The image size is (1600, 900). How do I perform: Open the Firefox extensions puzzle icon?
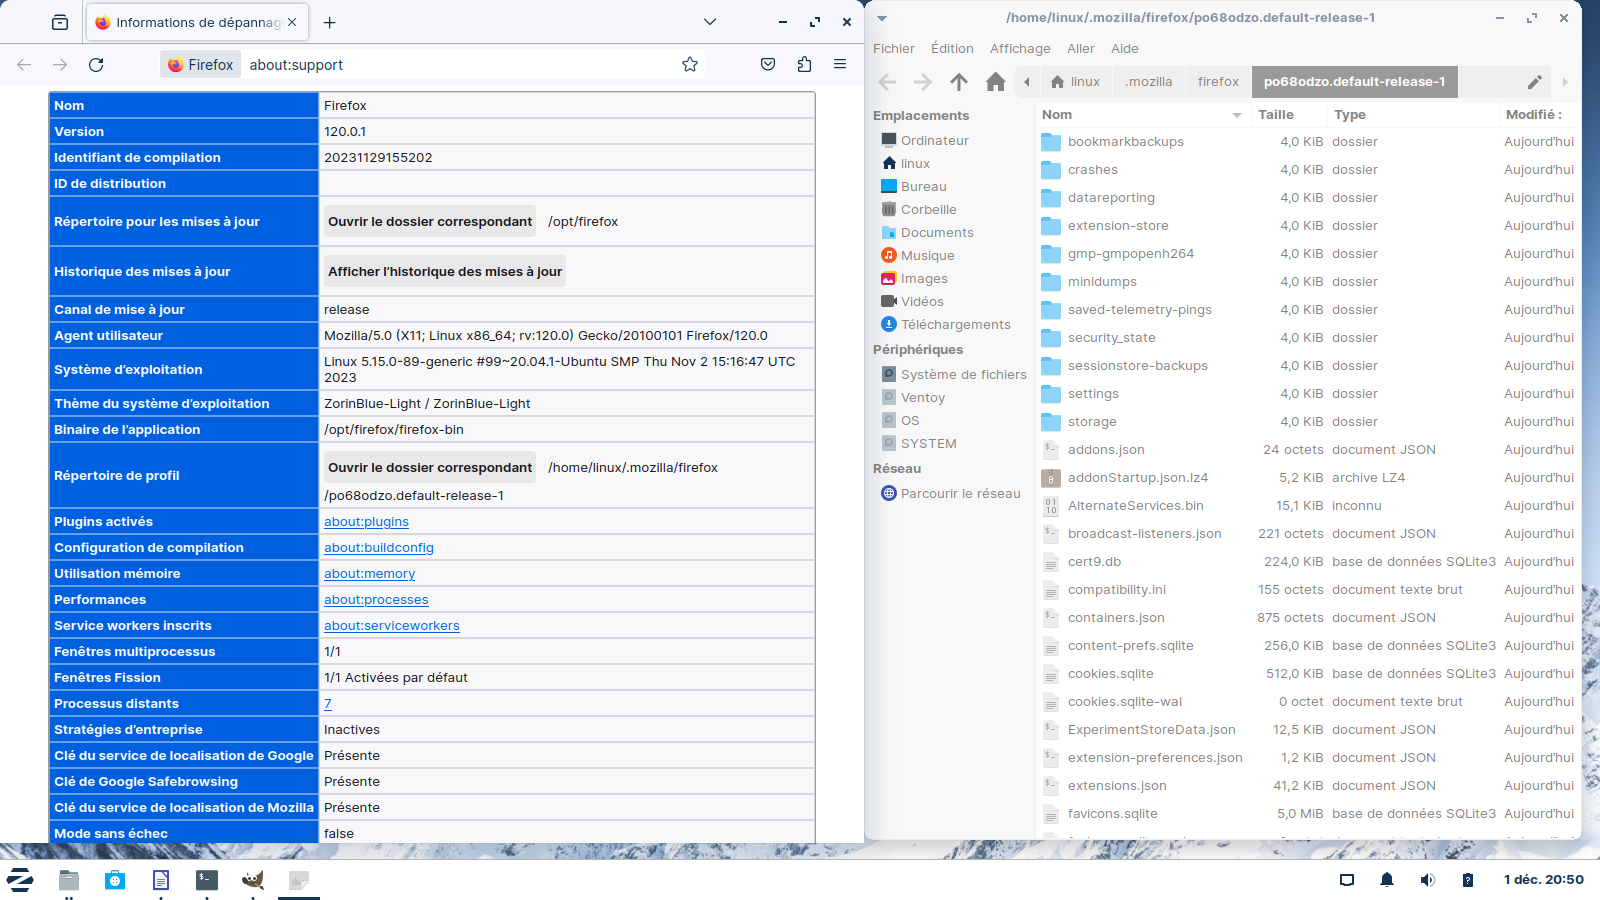point(804,65)
